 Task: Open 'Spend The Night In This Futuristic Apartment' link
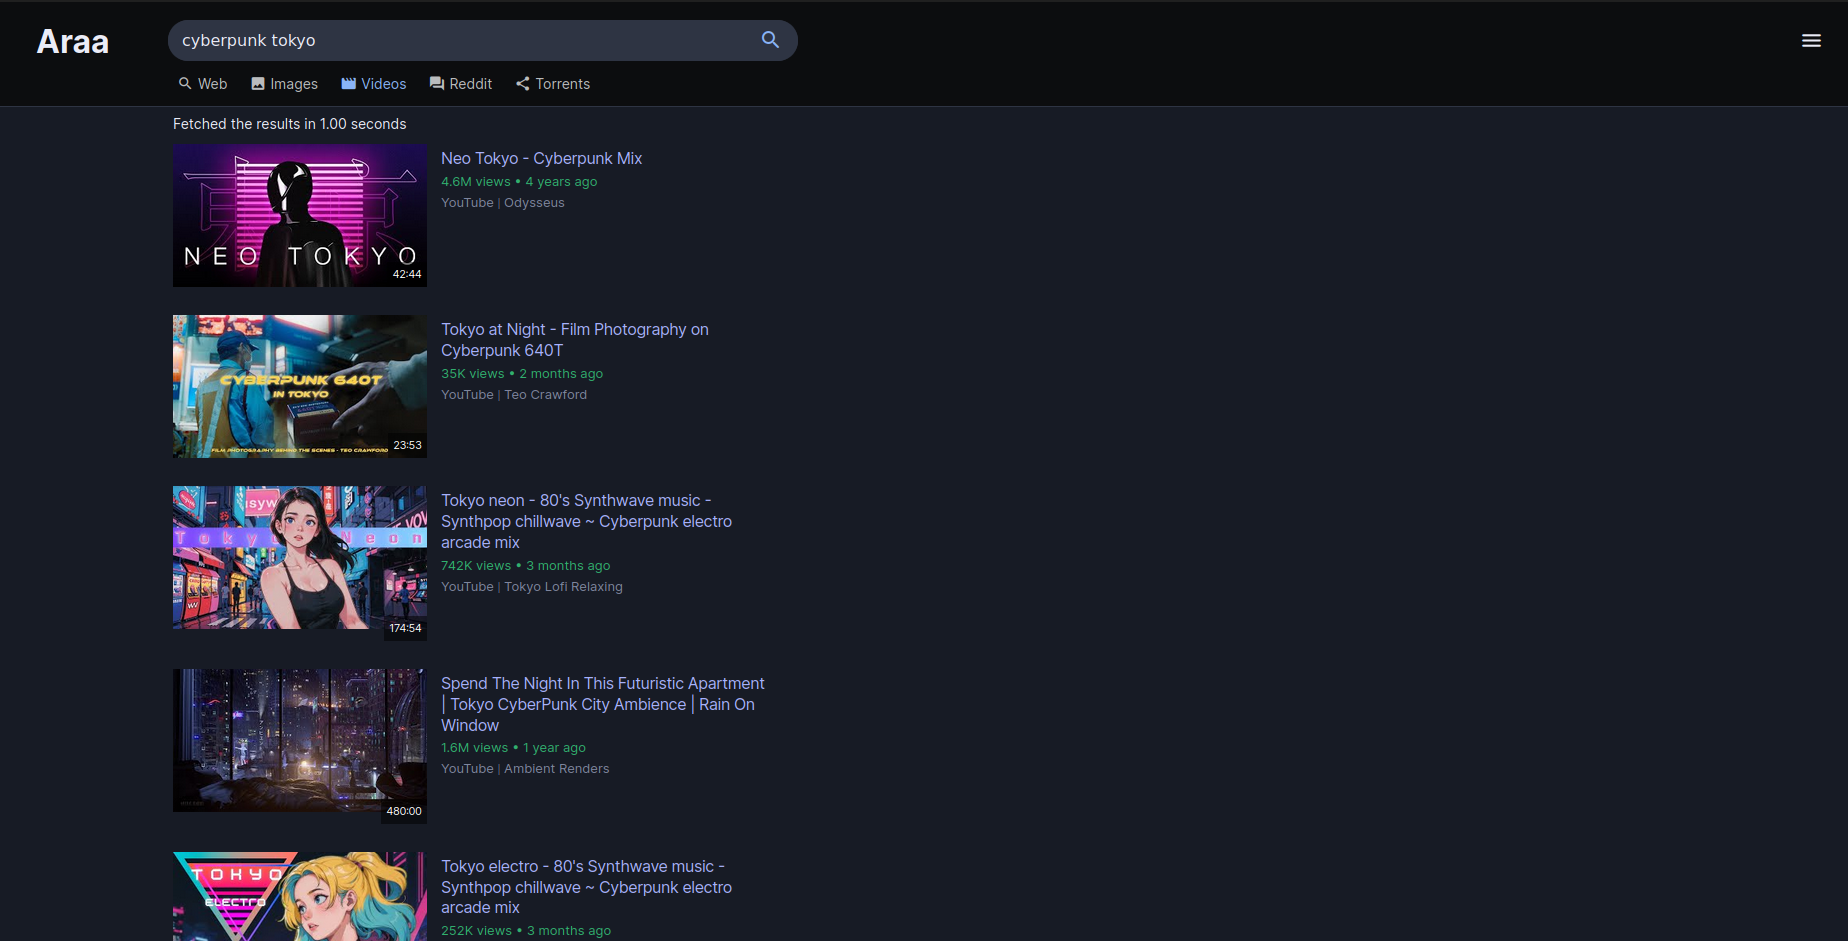click(603, 704)
